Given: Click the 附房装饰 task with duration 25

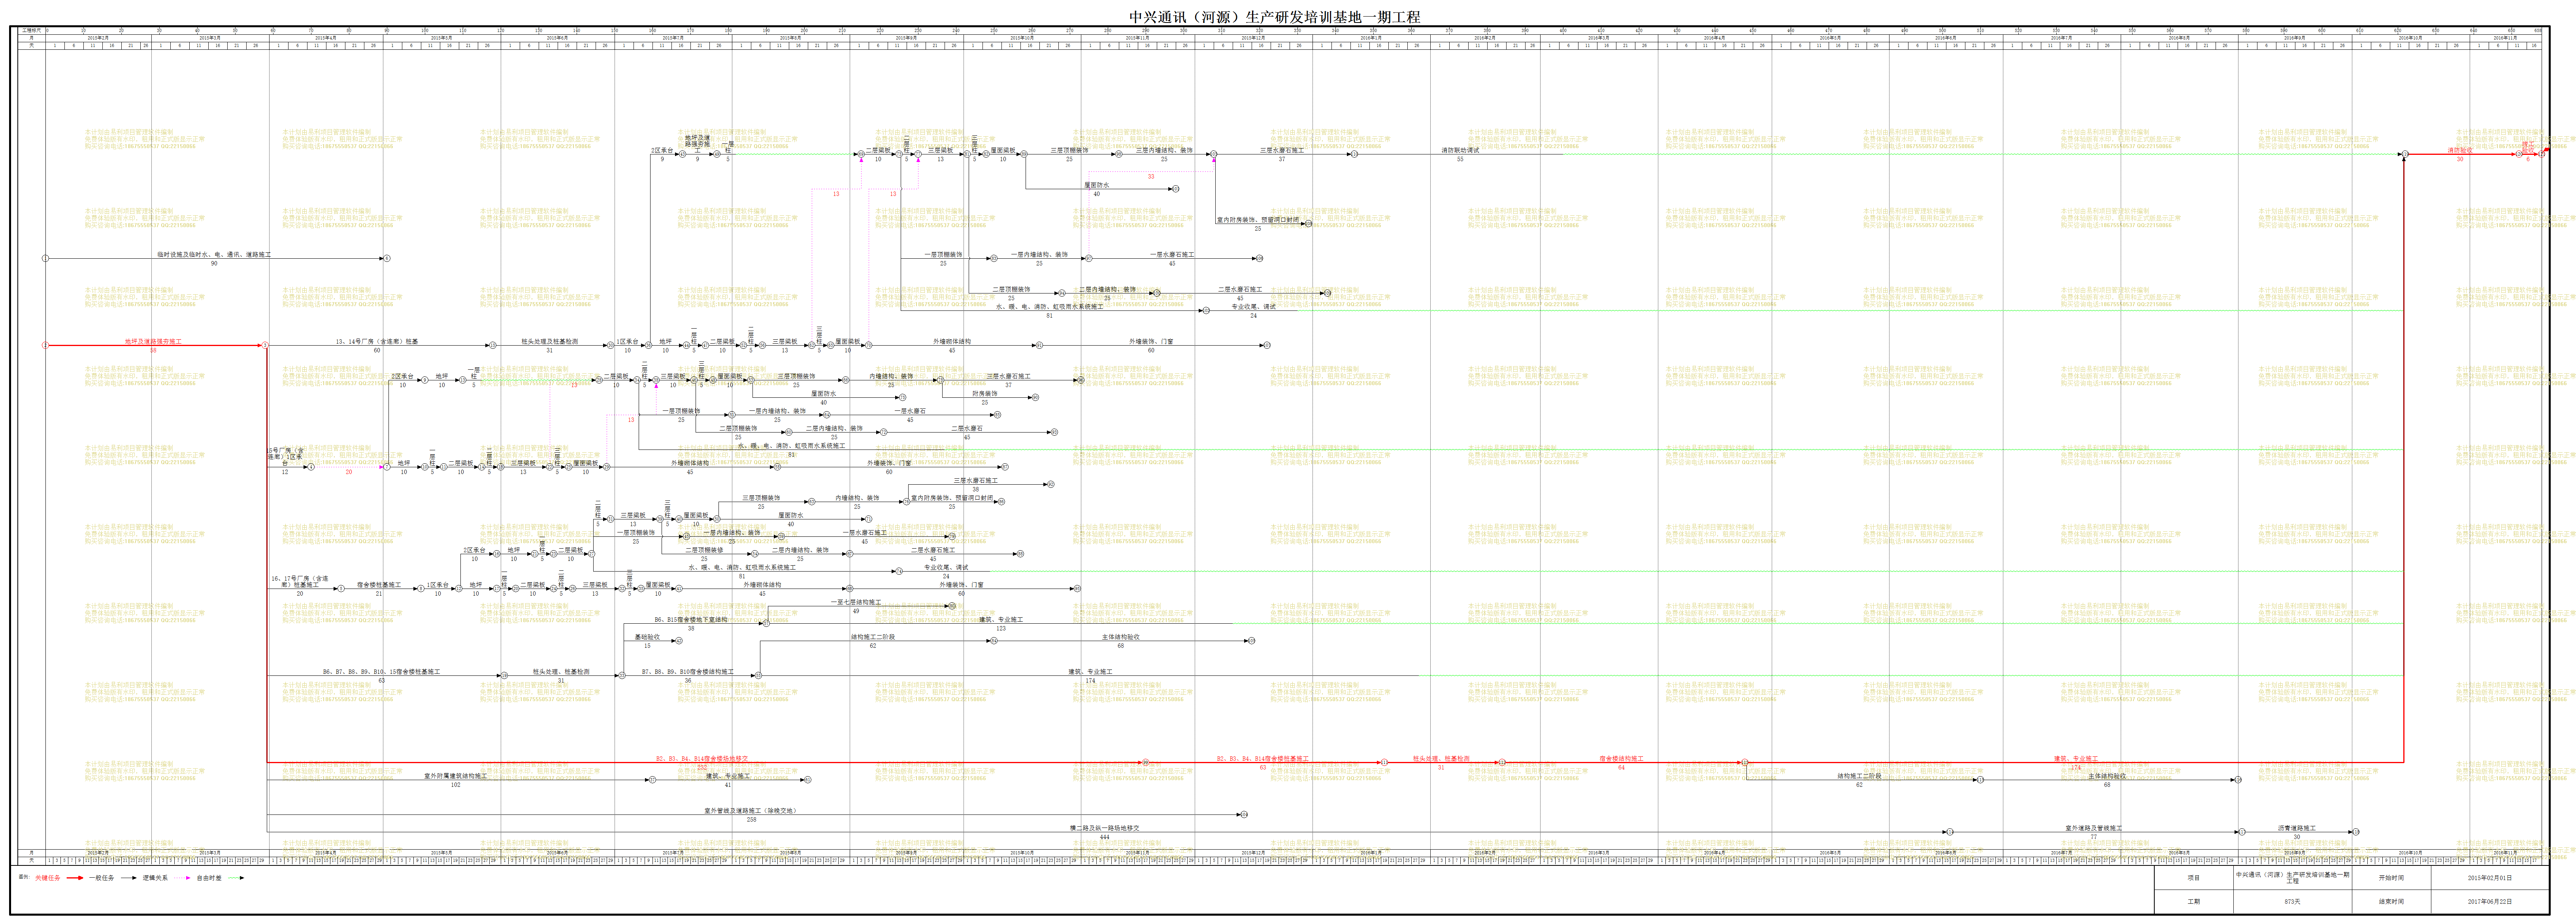Looking at the screenshot, I should pos(984,394).
